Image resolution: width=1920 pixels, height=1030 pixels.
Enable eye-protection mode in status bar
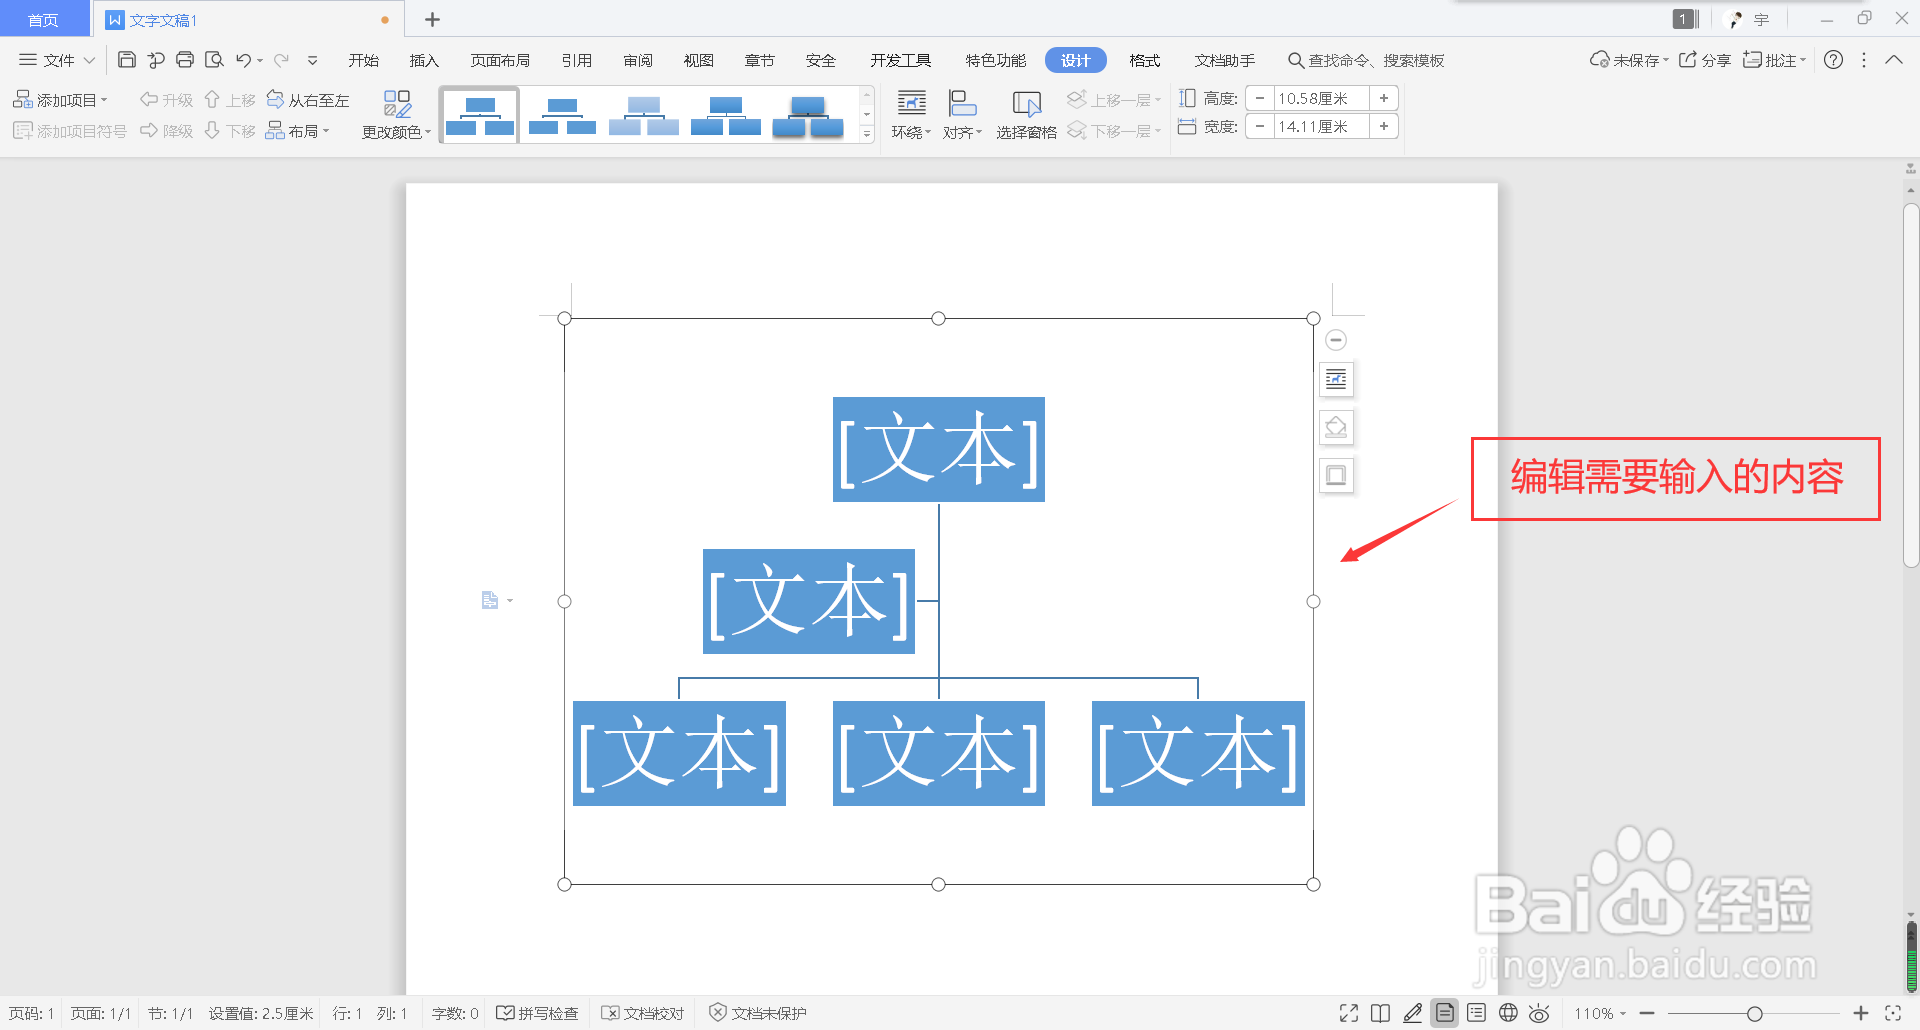point(1540,1013)
